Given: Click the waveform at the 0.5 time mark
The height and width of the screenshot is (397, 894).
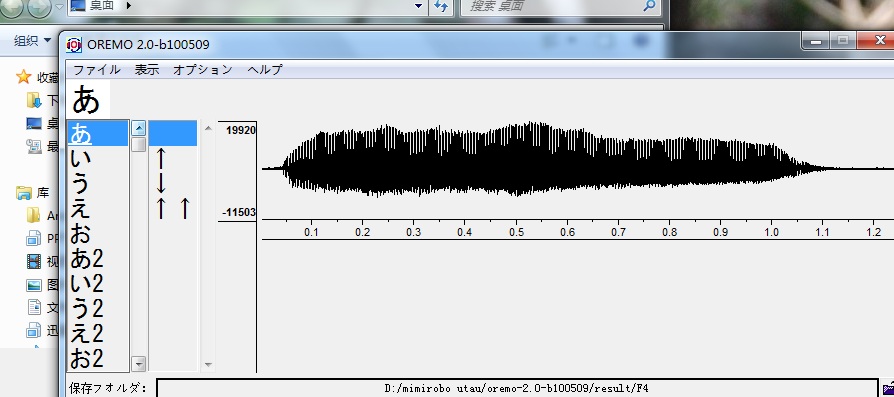Looking at the screenshot, I should click(517, 169).
